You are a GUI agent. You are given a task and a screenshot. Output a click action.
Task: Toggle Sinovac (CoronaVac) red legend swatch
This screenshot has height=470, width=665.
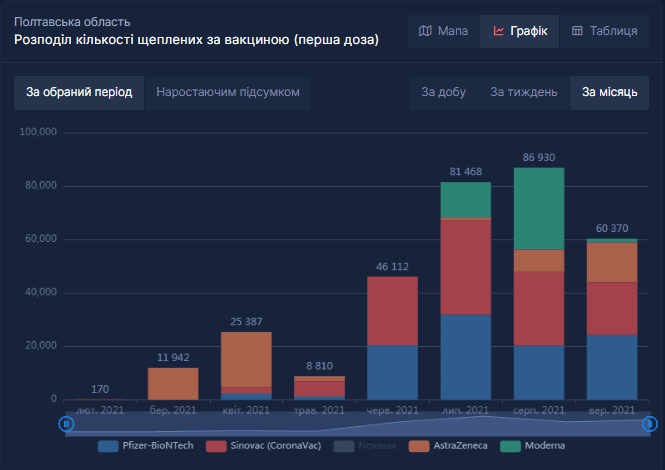tap(216, 446)
